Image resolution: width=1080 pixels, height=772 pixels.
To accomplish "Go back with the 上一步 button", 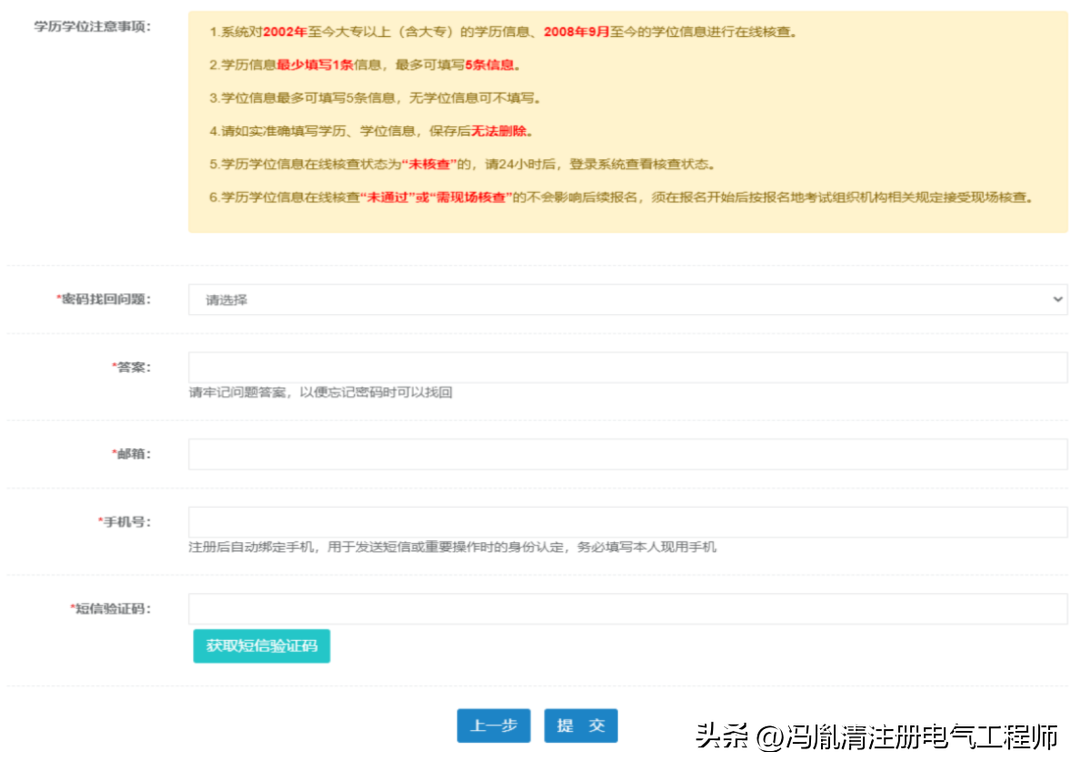I will point(493,726).
